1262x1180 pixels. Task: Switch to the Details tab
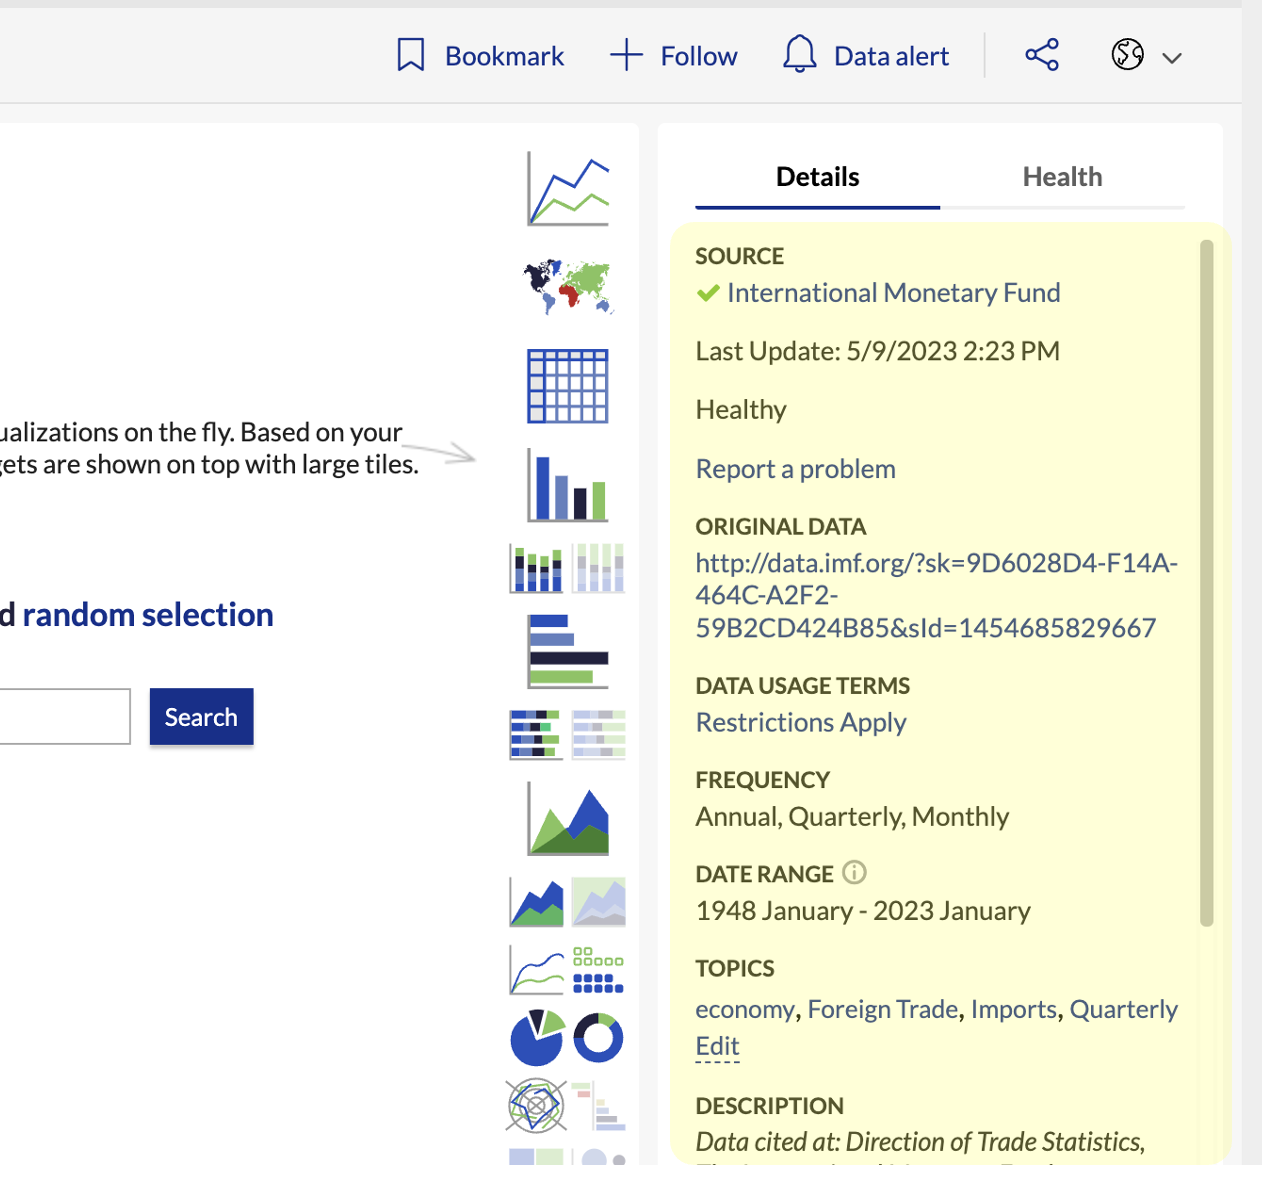[817, 177]
